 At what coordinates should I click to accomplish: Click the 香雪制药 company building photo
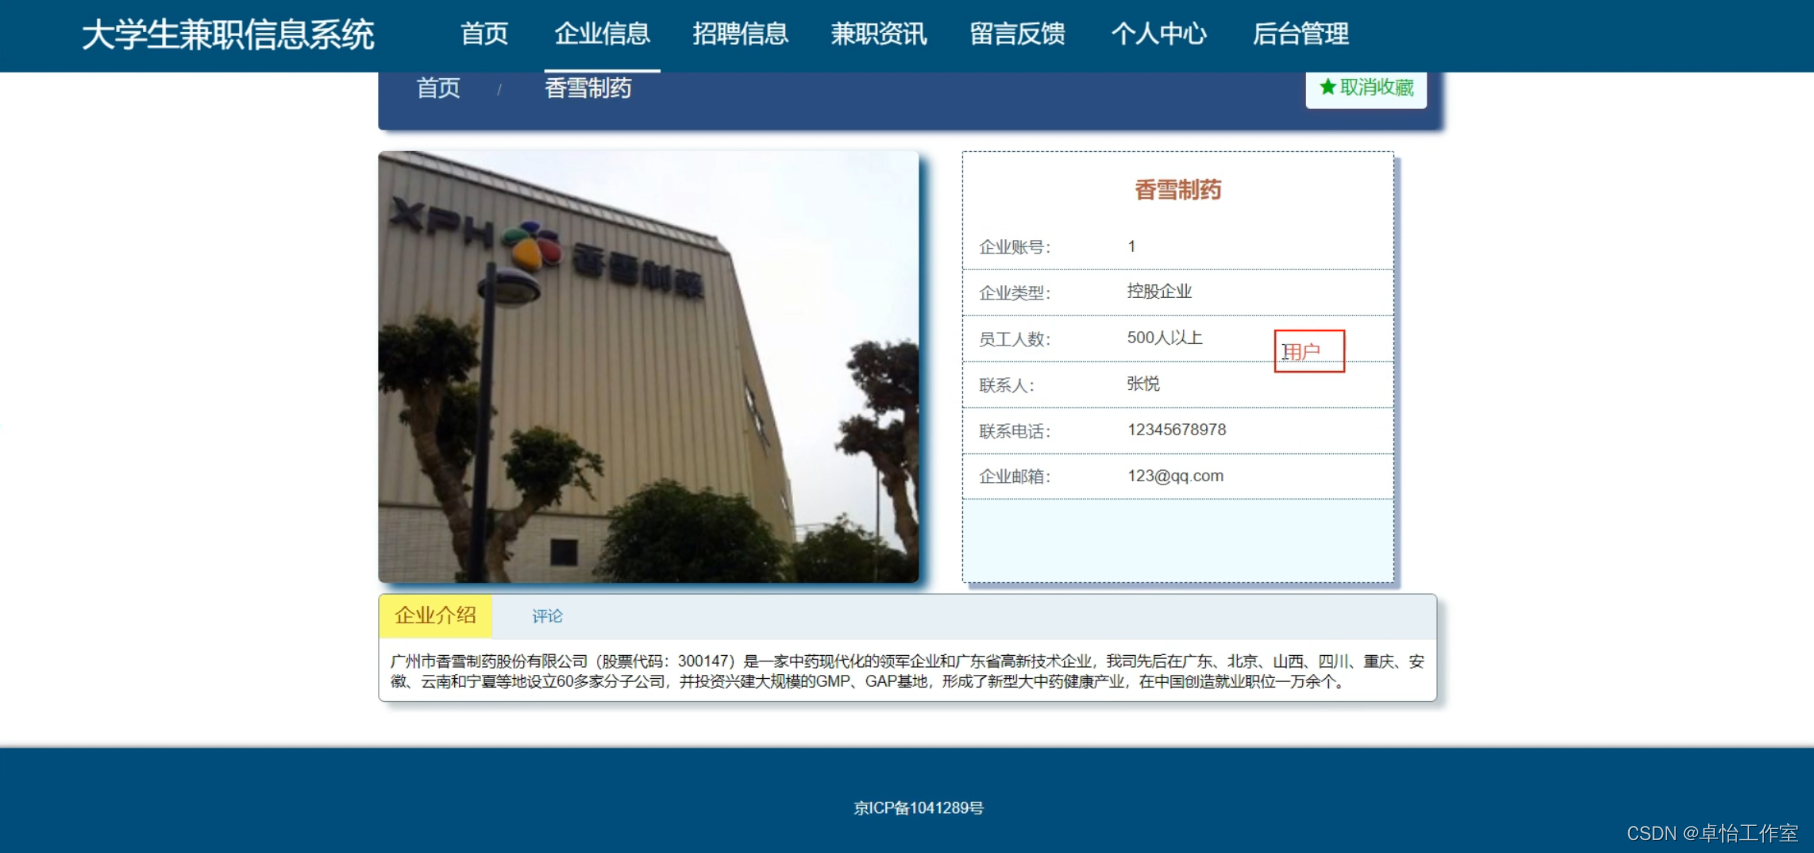(x=648, y=367)
